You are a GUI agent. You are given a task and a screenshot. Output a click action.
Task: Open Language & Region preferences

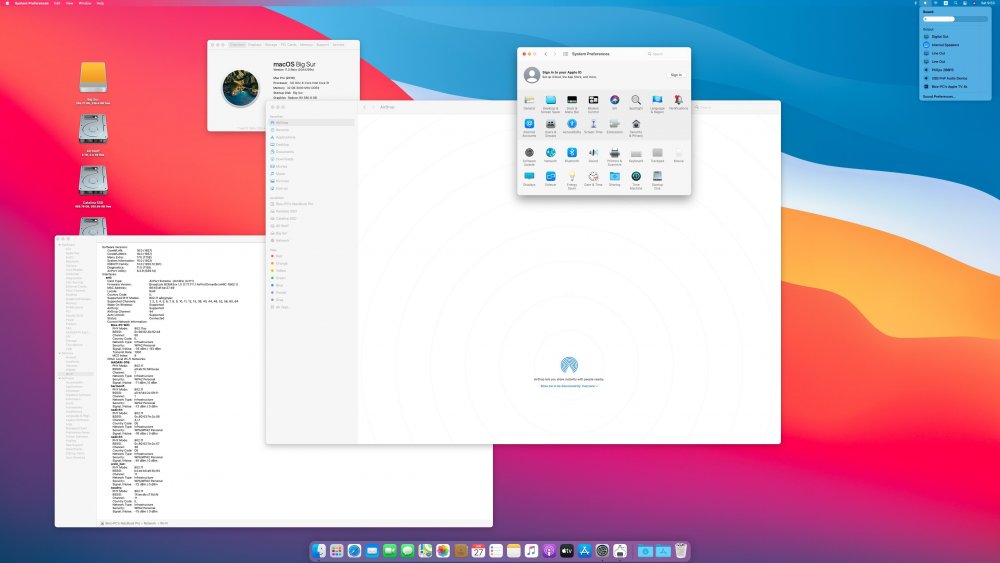[658, 103]
